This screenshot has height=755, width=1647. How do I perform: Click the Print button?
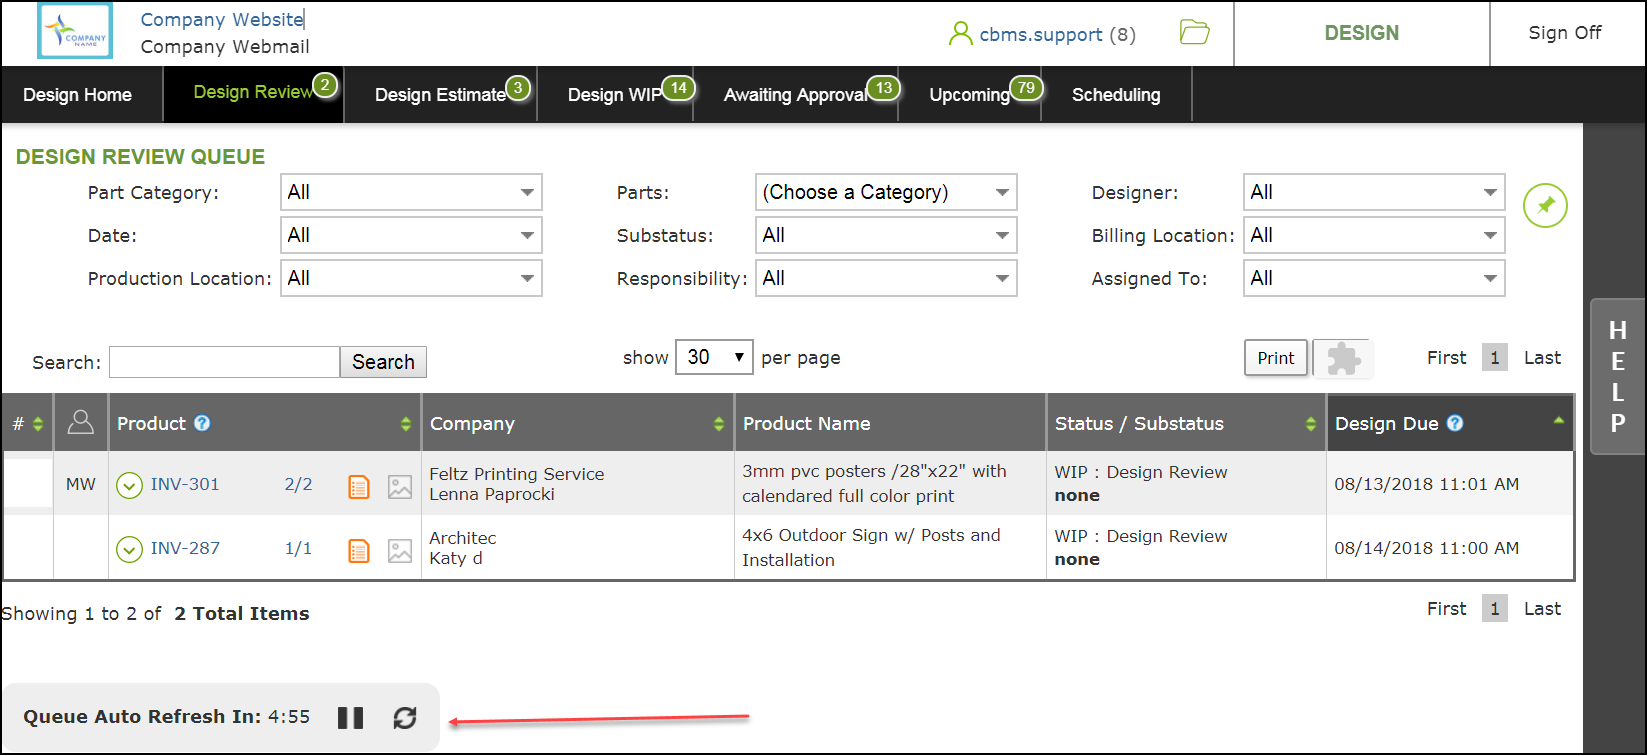pos(1276,358)
